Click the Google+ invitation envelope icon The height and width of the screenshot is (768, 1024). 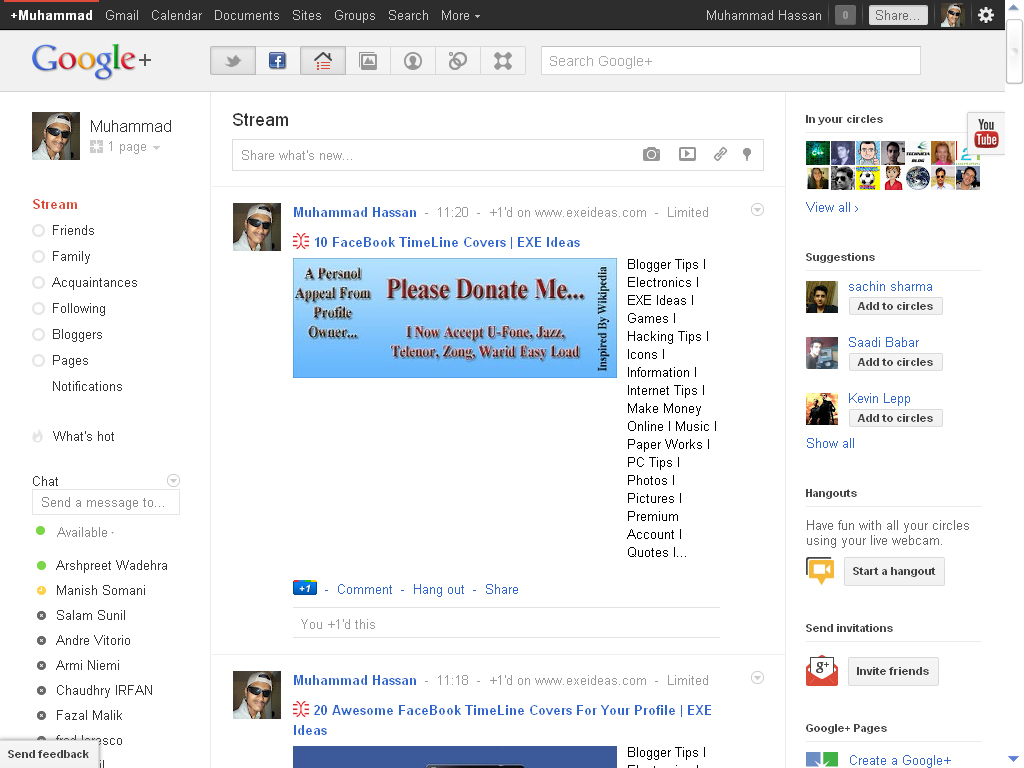pyautogui.click(x=822, y=671)
